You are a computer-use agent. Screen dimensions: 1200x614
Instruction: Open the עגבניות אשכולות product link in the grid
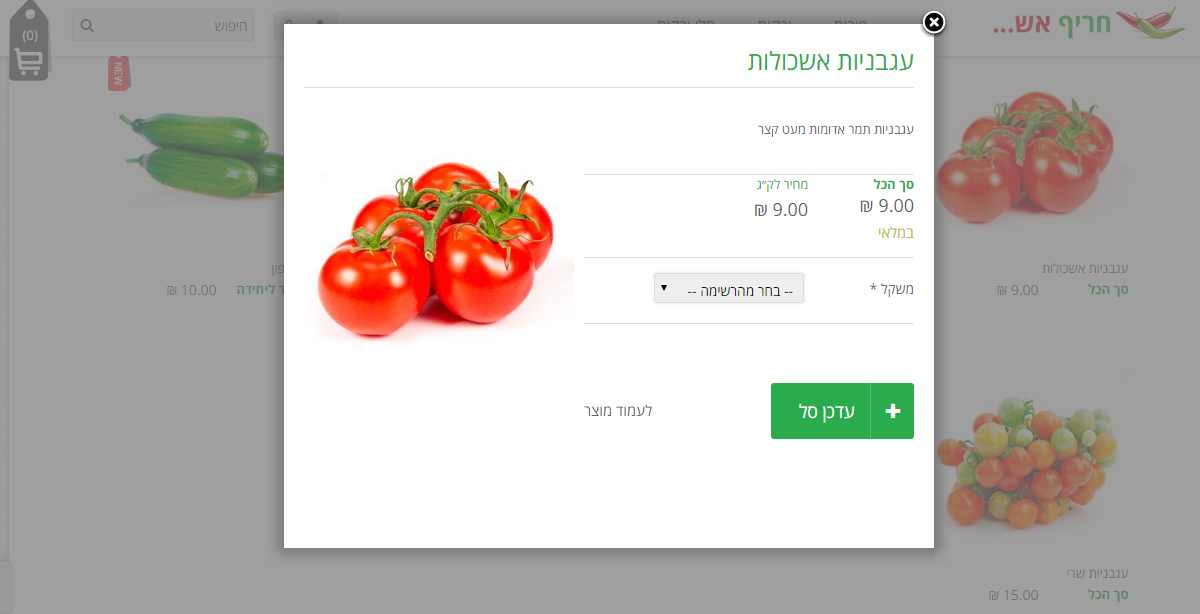(x=1085, y=269)
